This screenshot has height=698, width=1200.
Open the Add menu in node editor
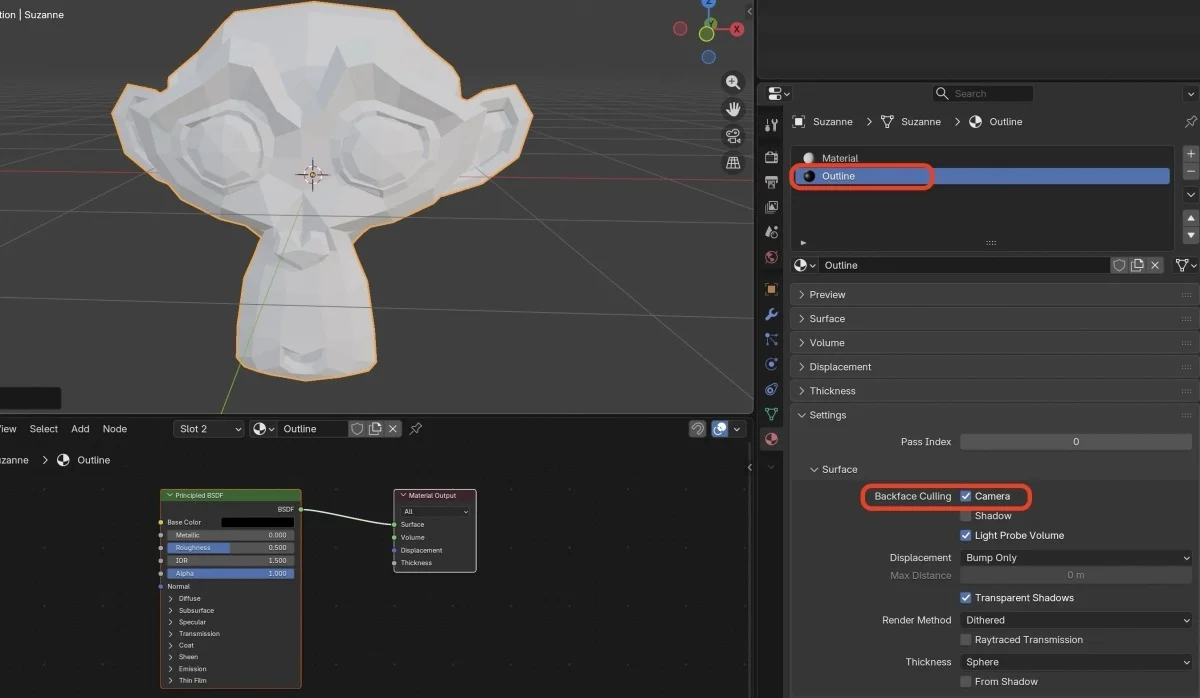pos(80,429)
